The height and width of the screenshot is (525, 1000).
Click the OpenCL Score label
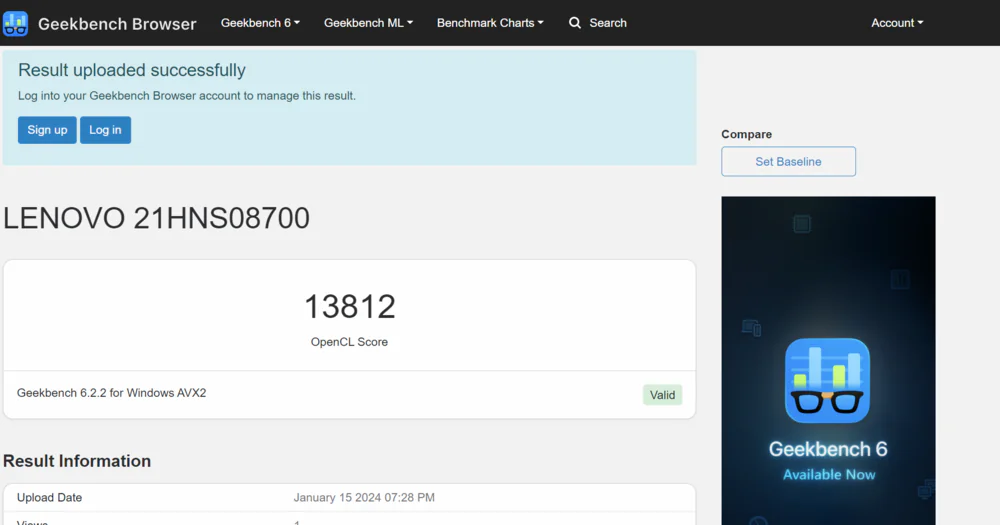(x=349, y=342)
